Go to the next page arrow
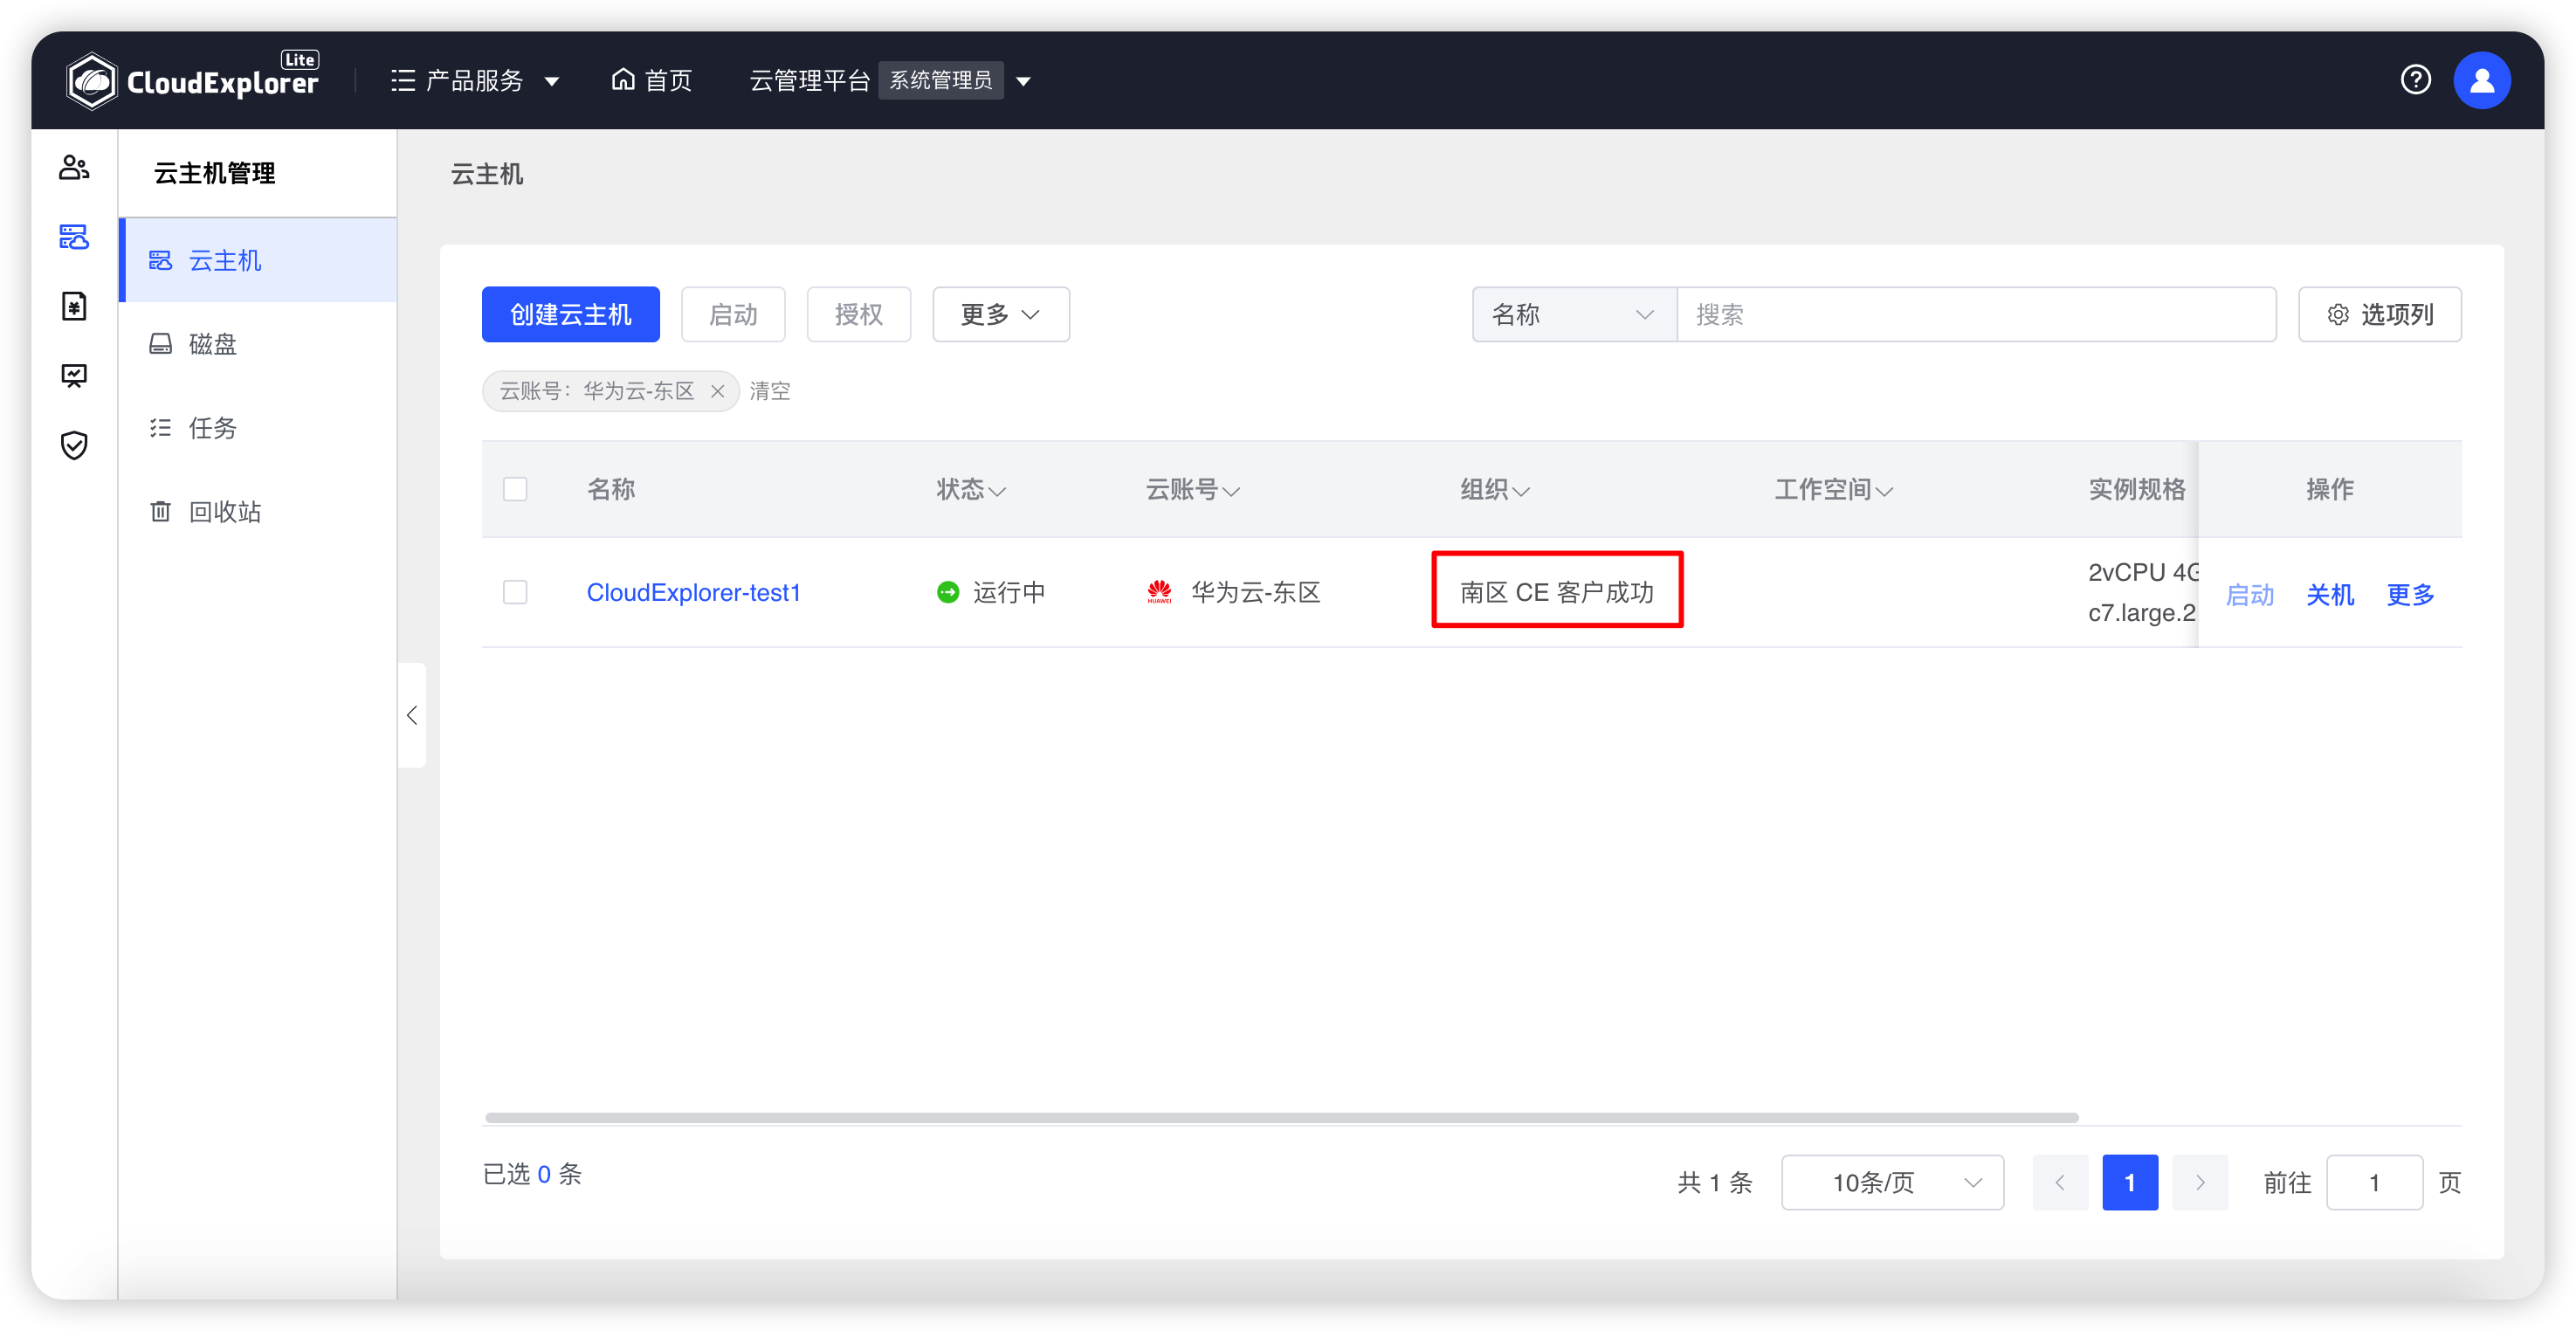The height and width of the screenshot is (1331, 2576). tap(2200, 1182)
